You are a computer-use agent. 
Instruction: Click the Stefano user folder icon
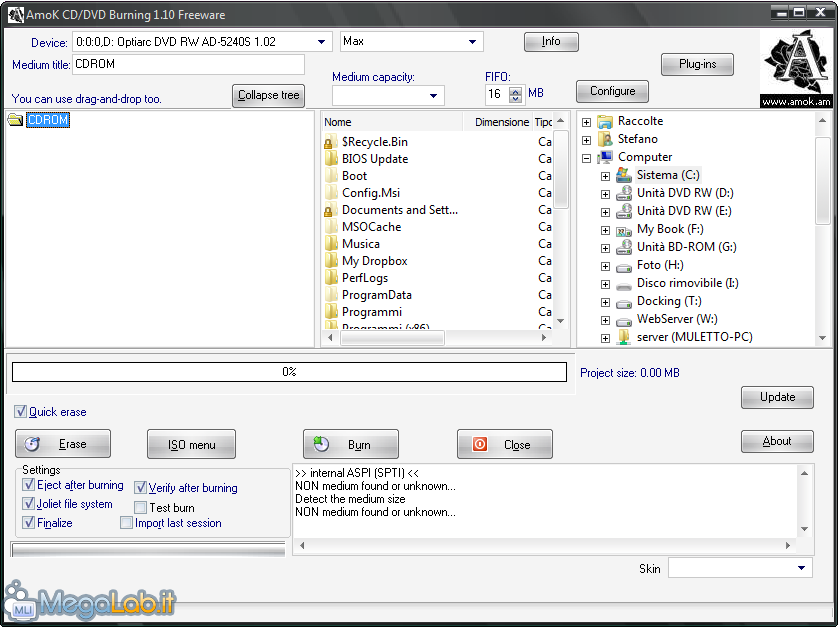[x=605, y=139]
